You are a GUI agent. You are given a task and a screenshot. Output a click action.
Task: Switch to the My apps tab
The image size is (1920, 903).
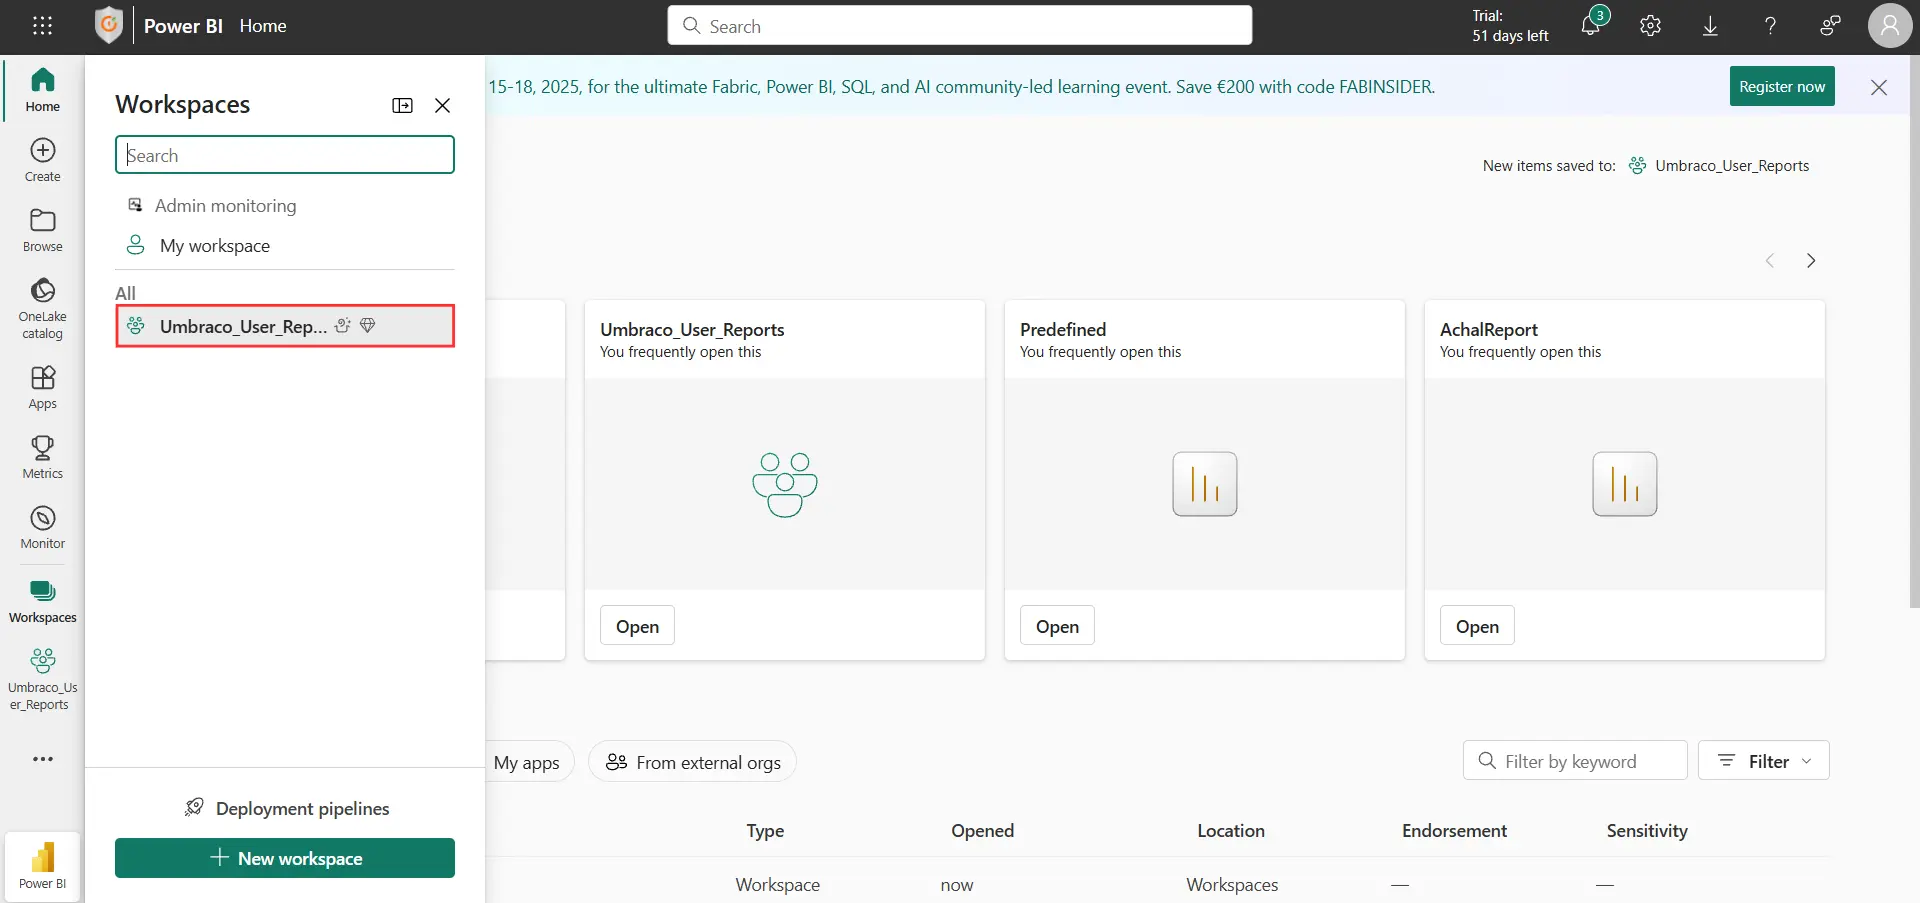coord(527,762)
